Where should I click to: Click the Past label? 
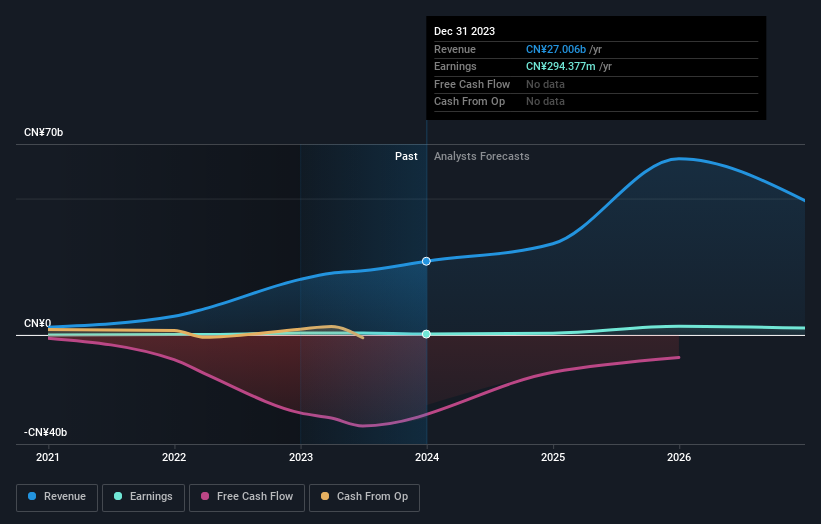pyautogui.click(x=406, y=157)
